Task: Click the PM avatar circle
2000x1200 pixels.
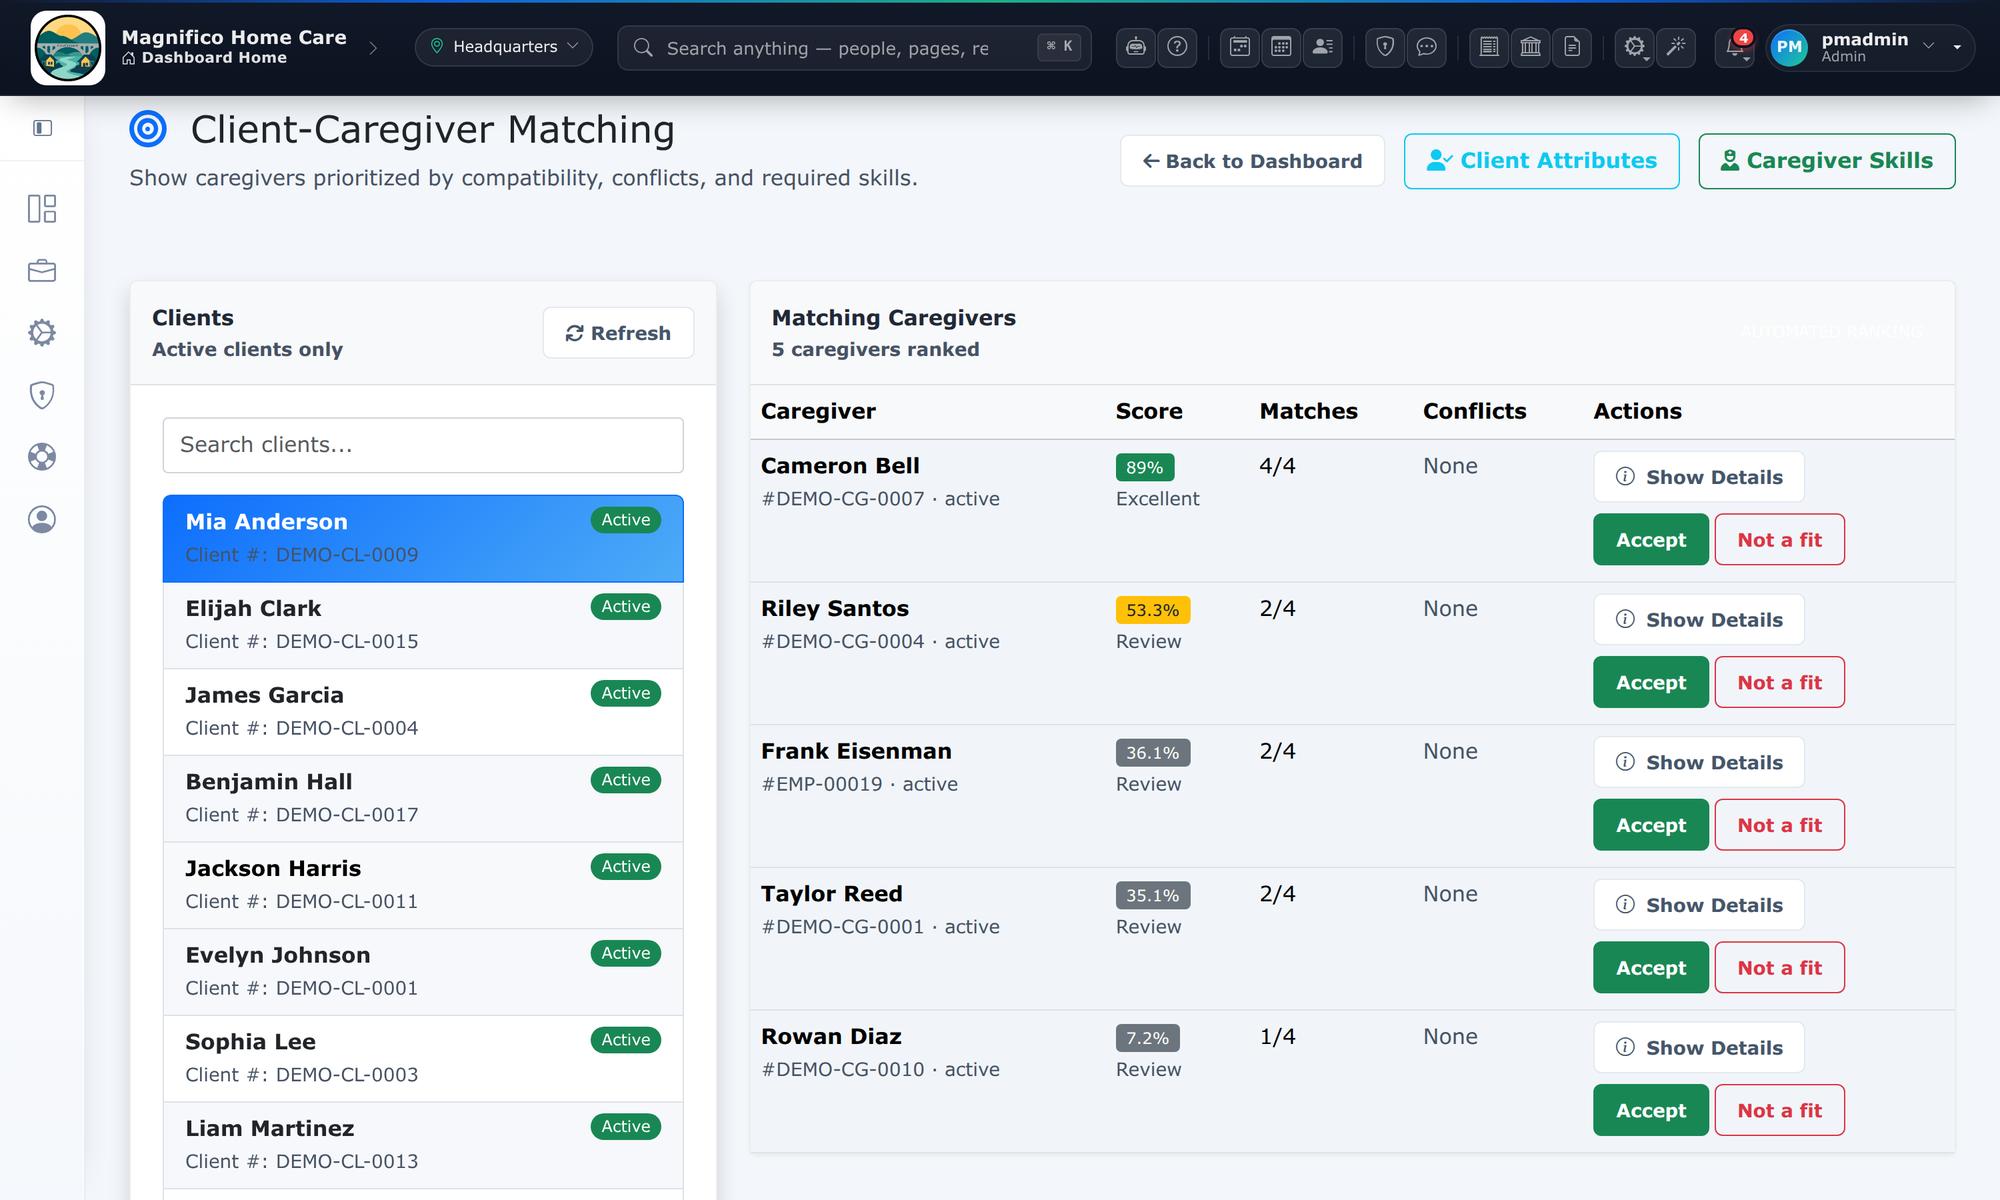Action: (x=1789, y=47)
